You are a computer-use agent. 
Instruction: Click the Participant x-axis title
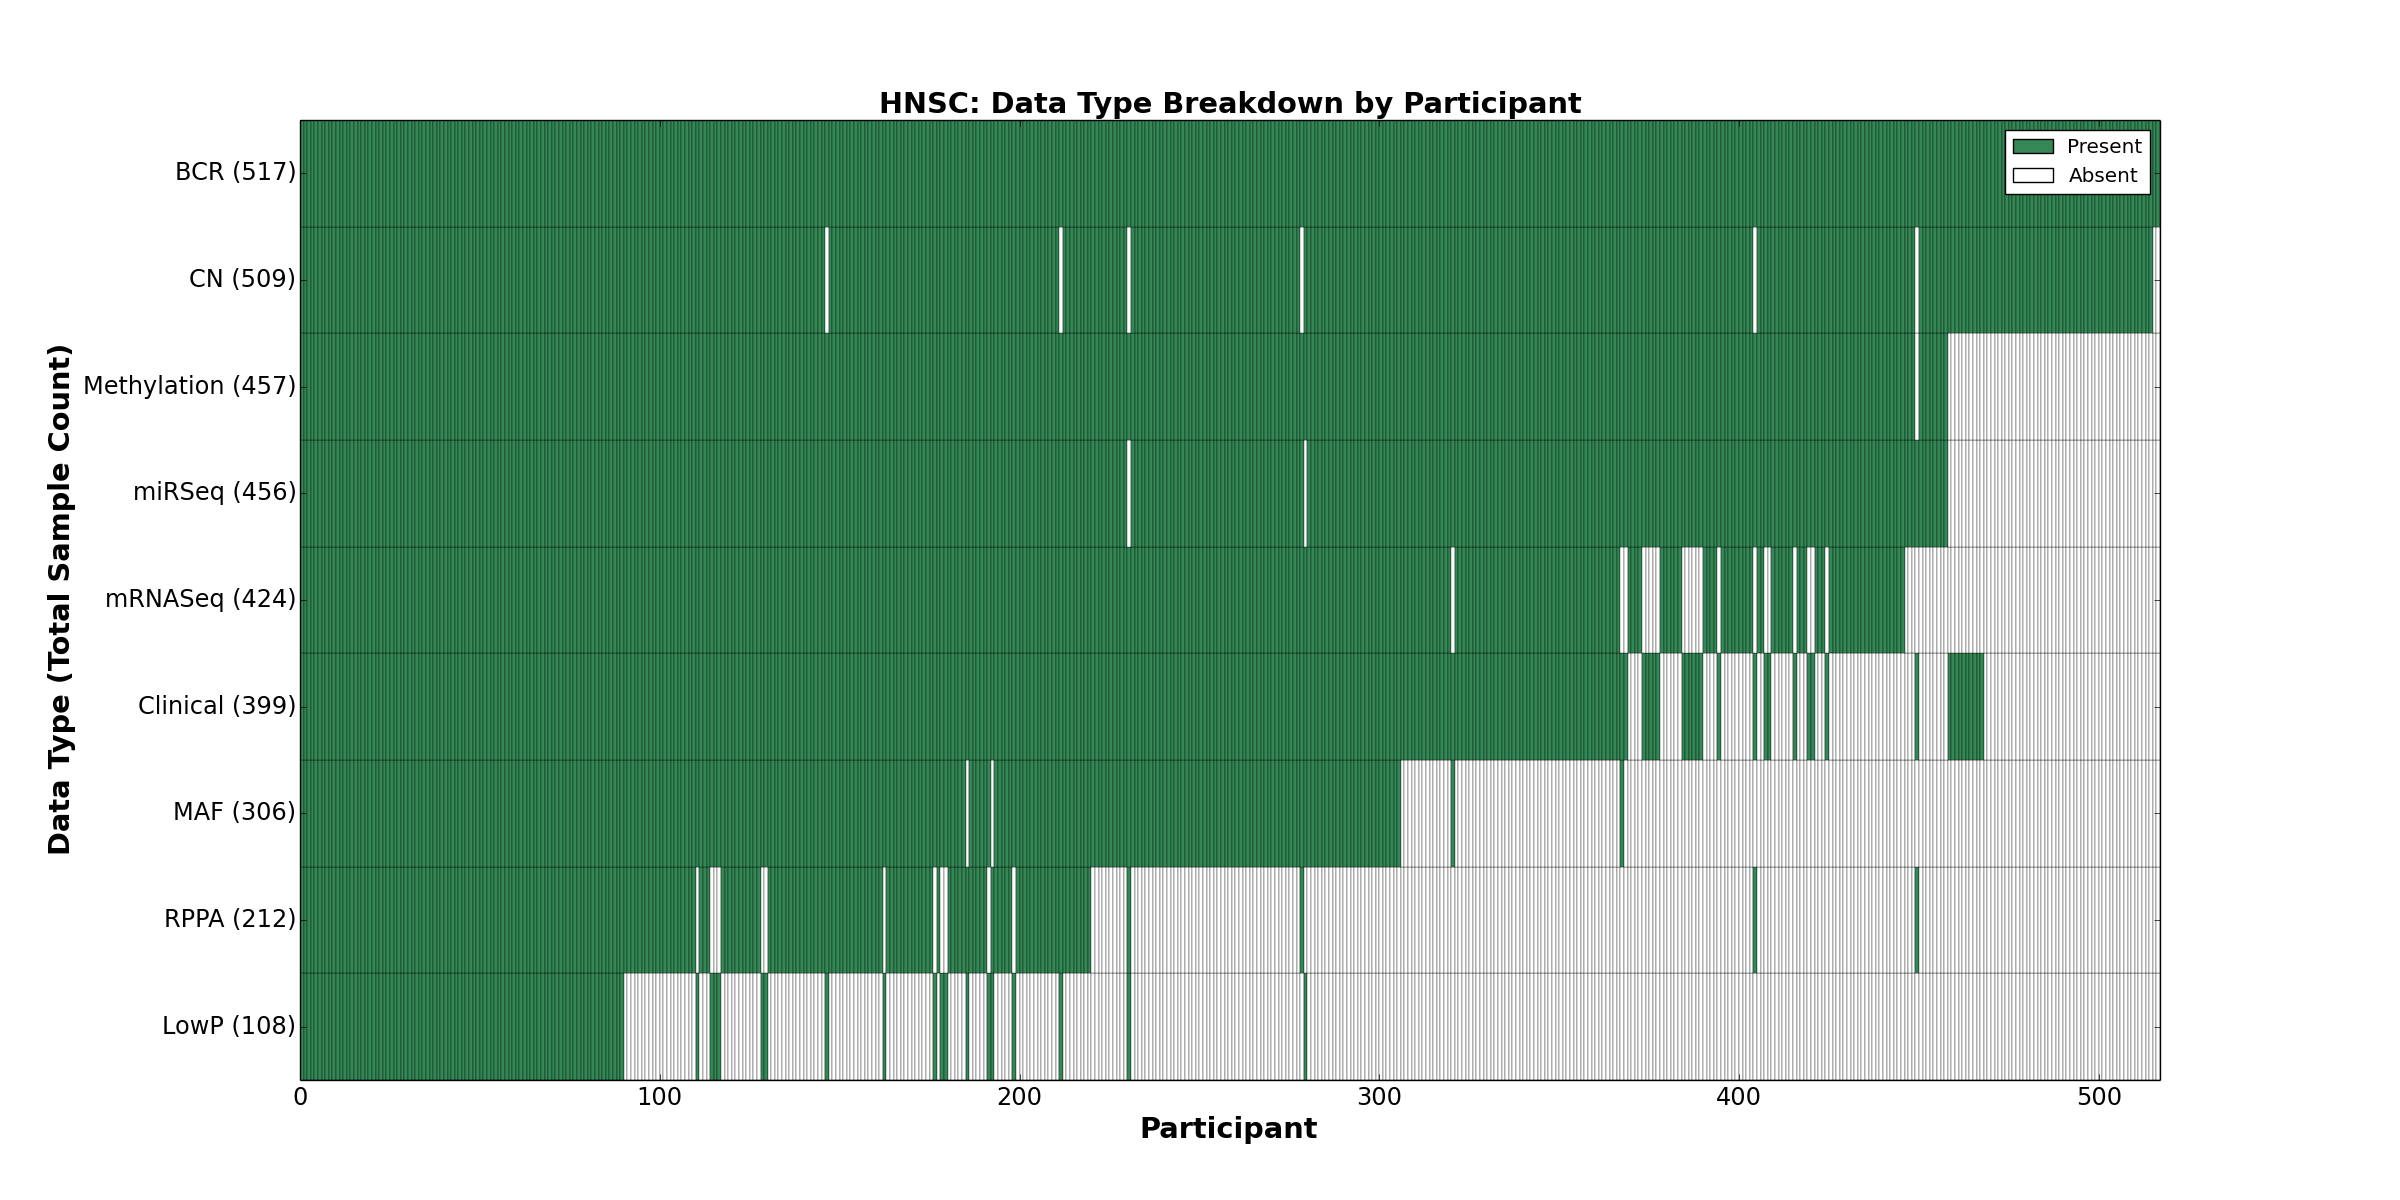tap(1228, 1129)
